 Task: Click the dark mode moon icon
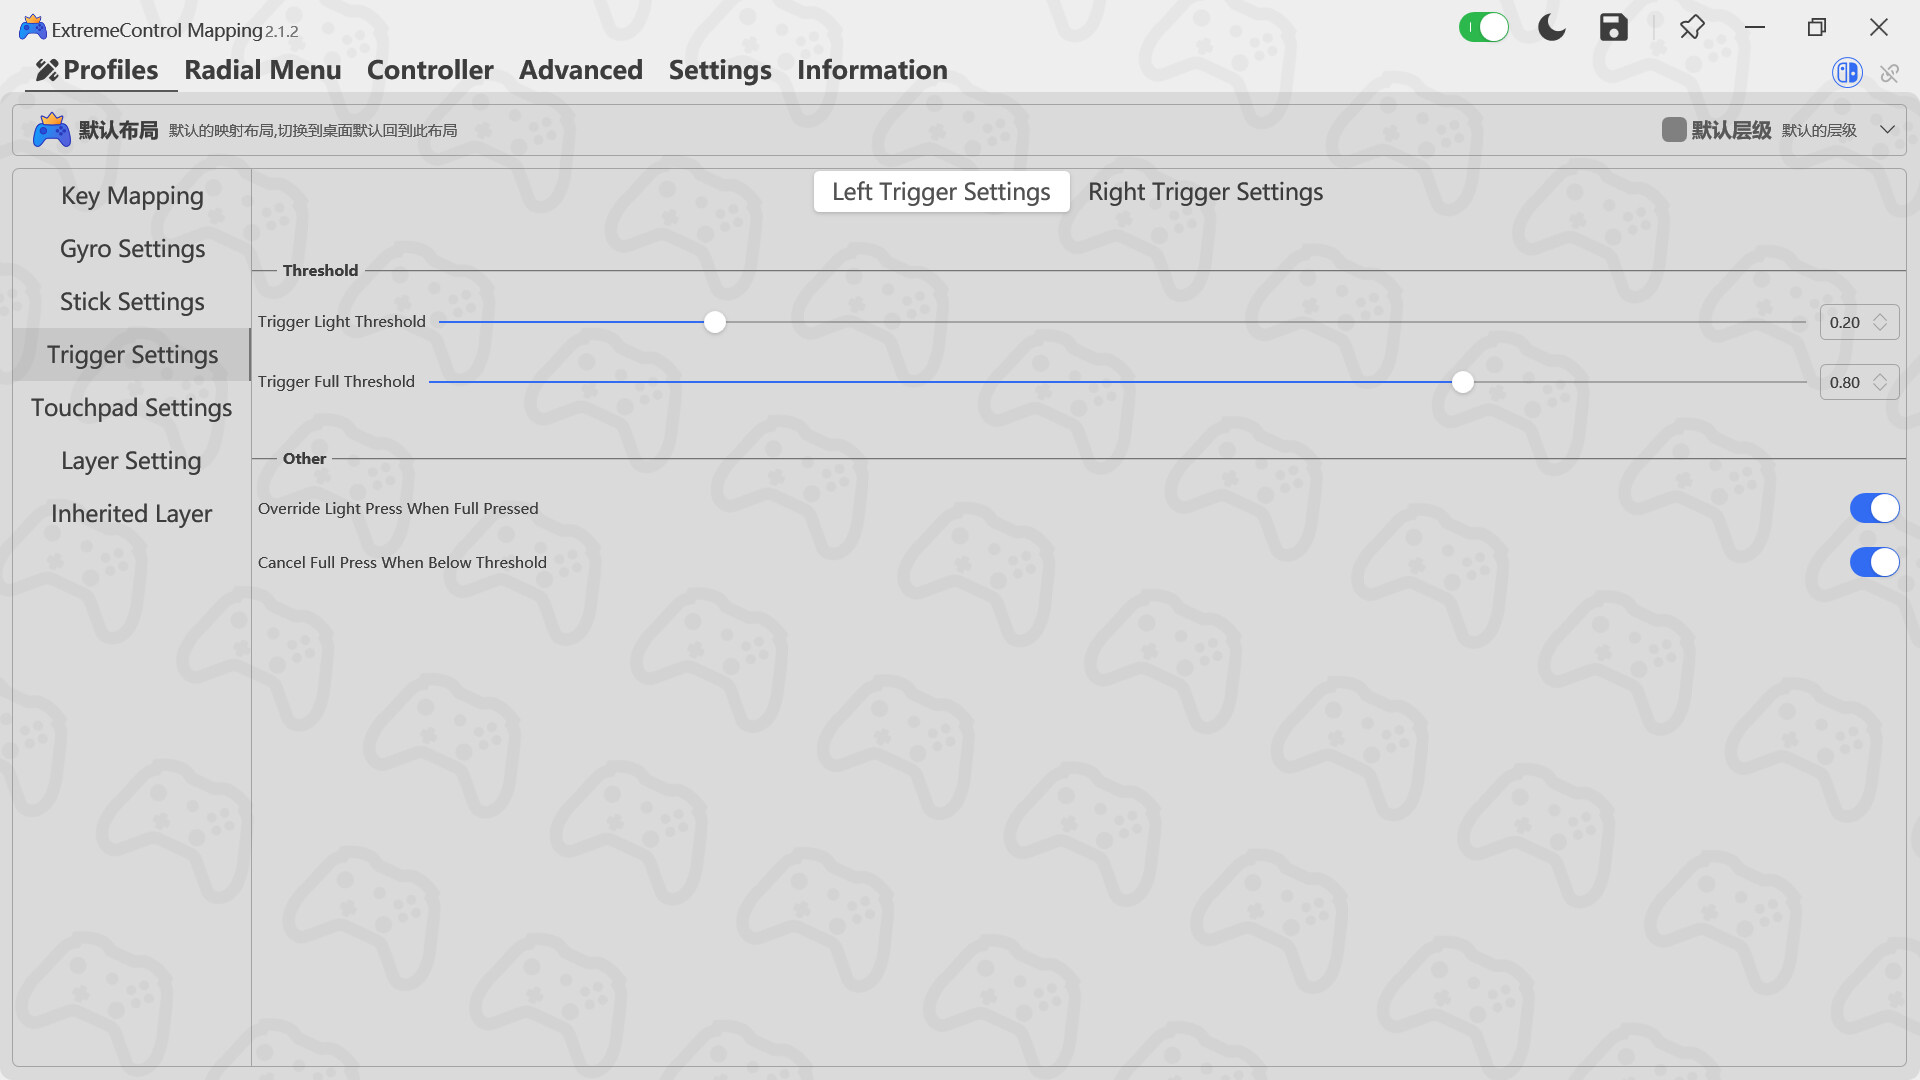tap(1550, 27)
